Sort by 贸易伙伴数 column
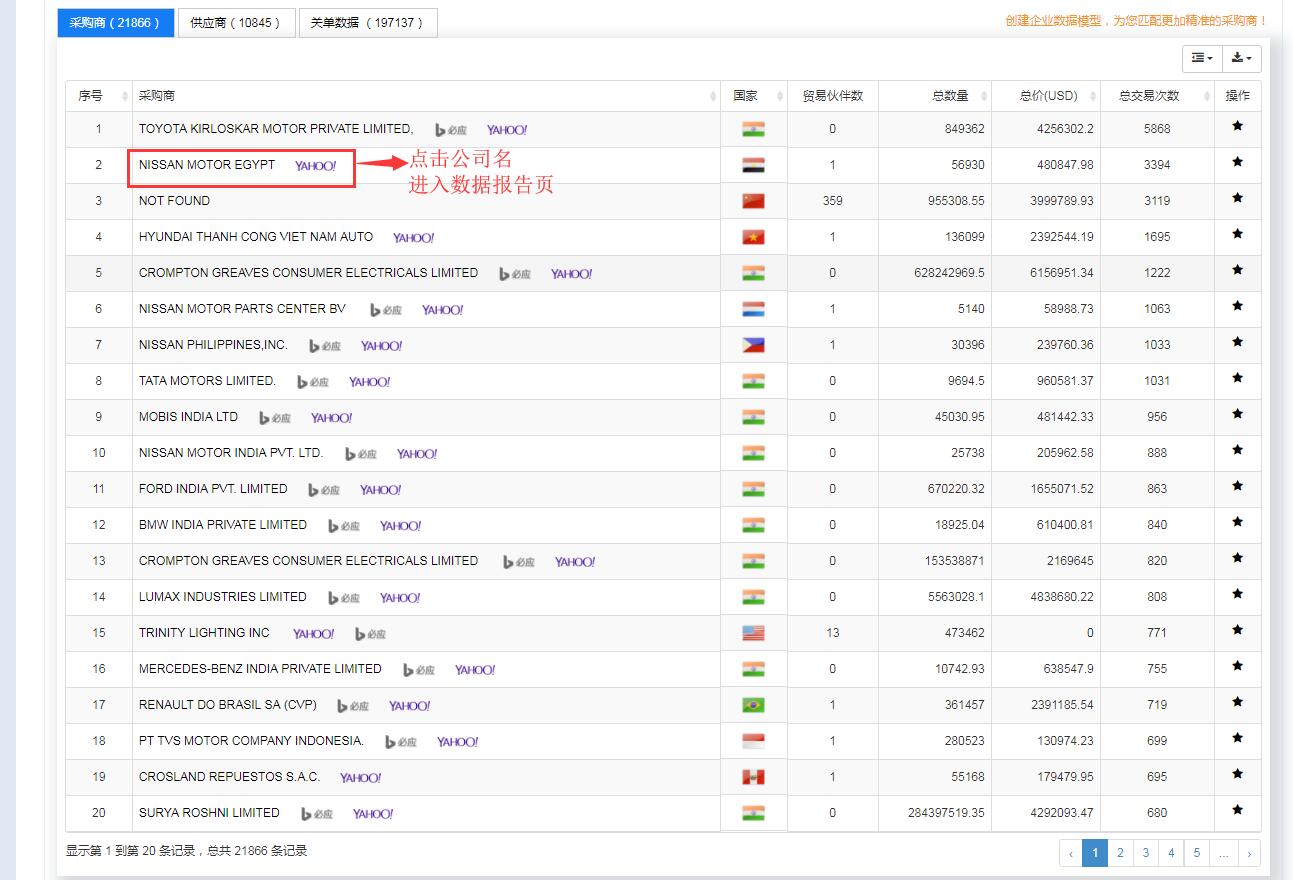The image size is (1293, 880). tap(833, 96)
